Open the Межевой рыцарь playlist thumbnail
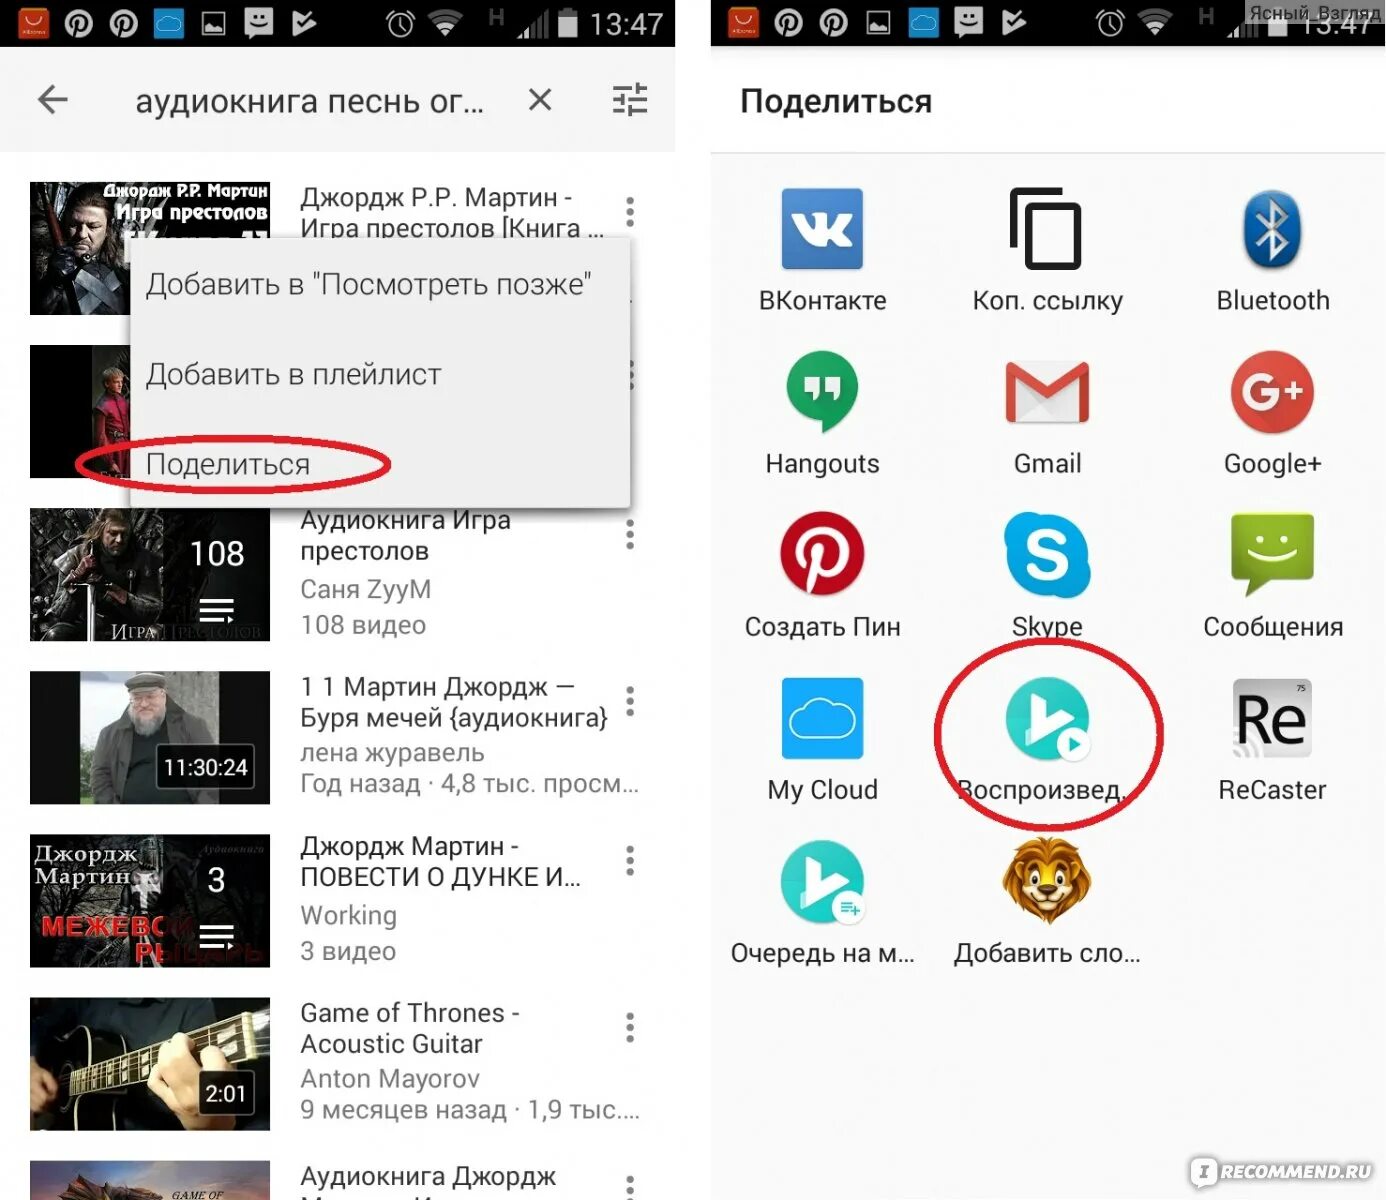This screenshot has height=1200, width=1386. click(x=150, y=900)
